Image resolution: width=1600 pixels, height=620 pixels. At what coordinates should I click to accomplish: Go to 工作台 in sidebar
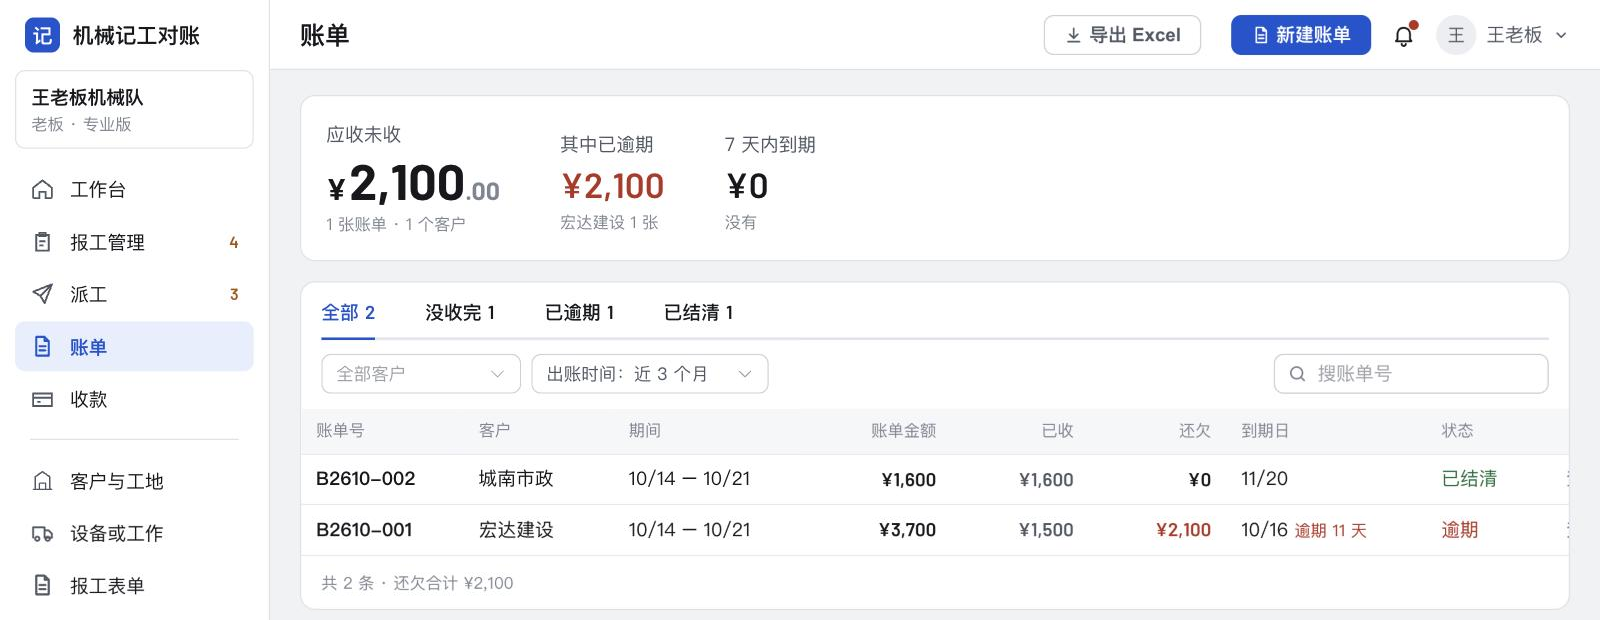(134, 190)
